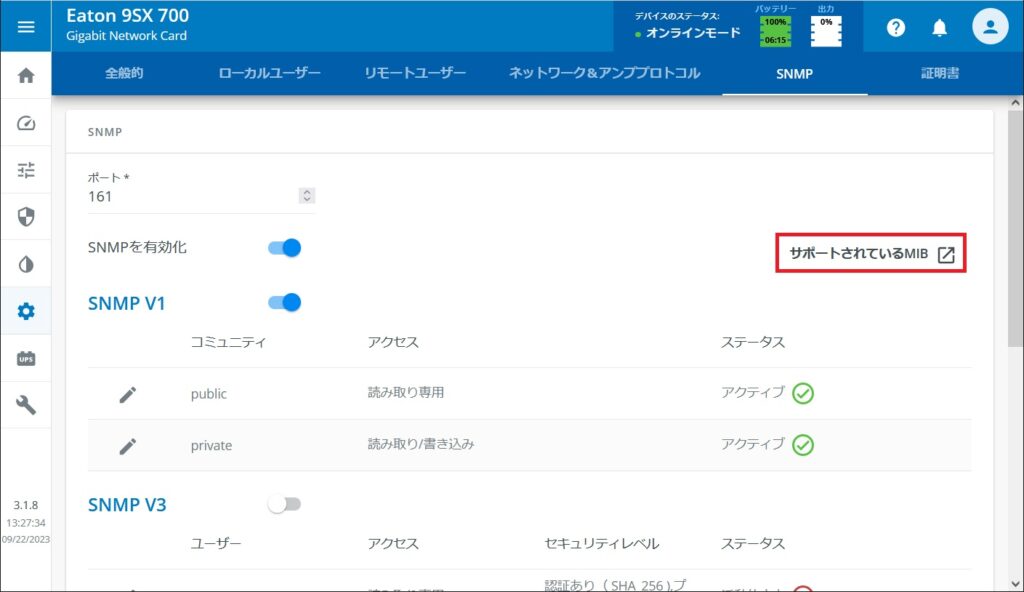Select the meters gauge icon in sidebar
Viewport: 1024px width, 592px height.
pos(25,122)
